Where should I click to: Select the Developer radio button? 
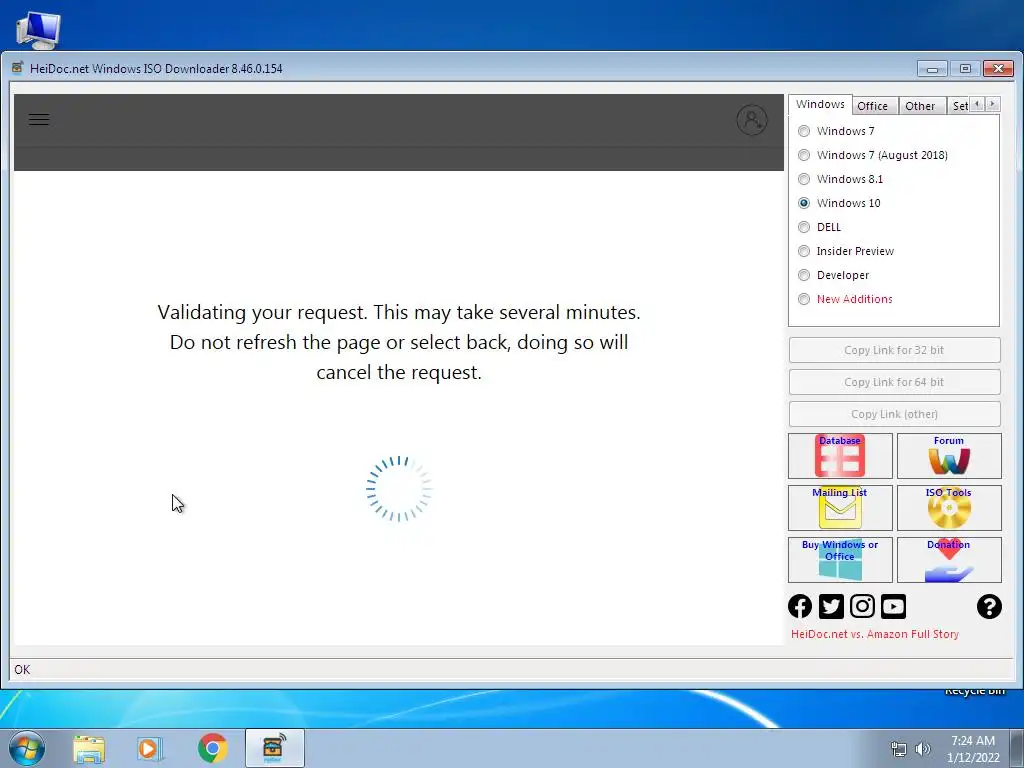(x=804, y=275)
